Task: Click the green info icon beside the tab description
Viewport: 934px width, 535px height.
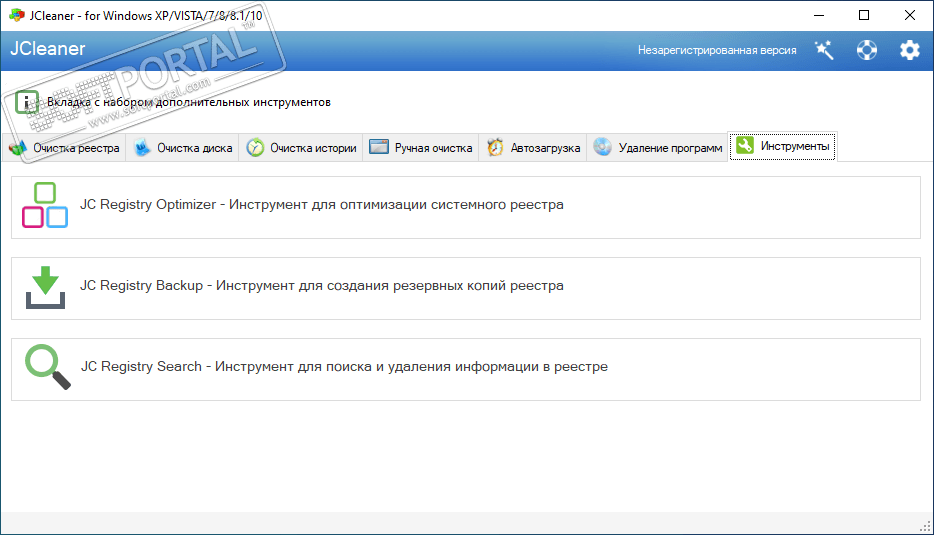Action: tap(27, 102)
